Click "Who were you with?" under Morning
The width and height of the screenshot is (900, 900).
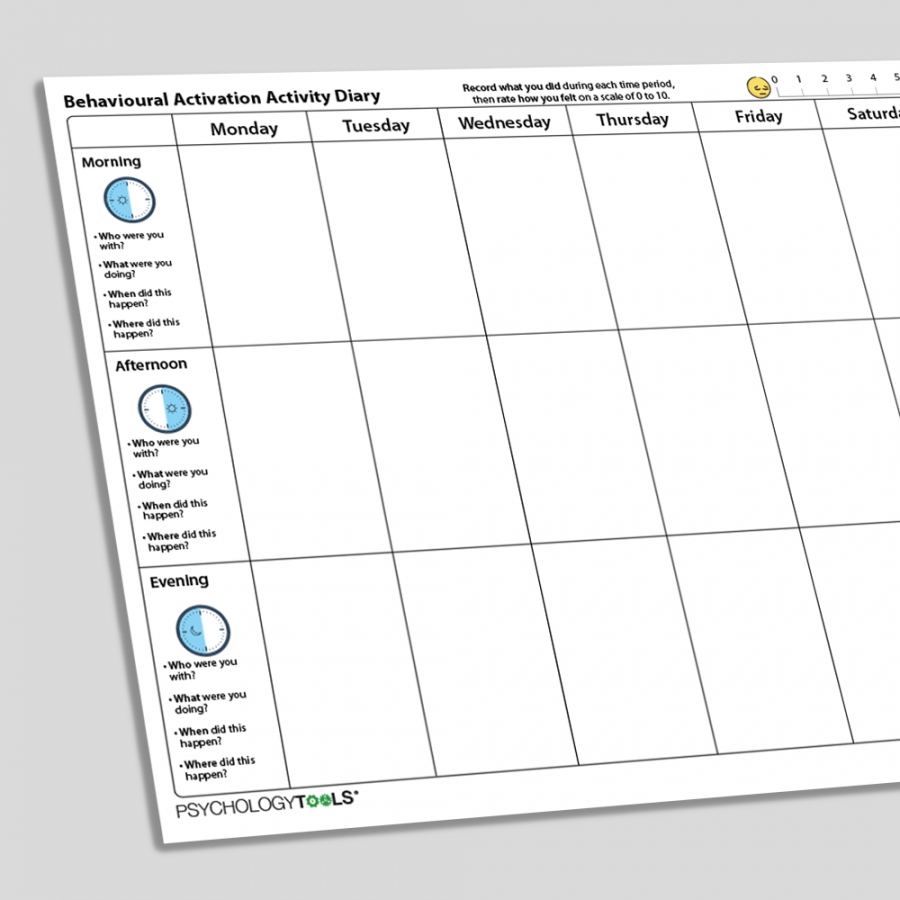[x=131, y=241]
